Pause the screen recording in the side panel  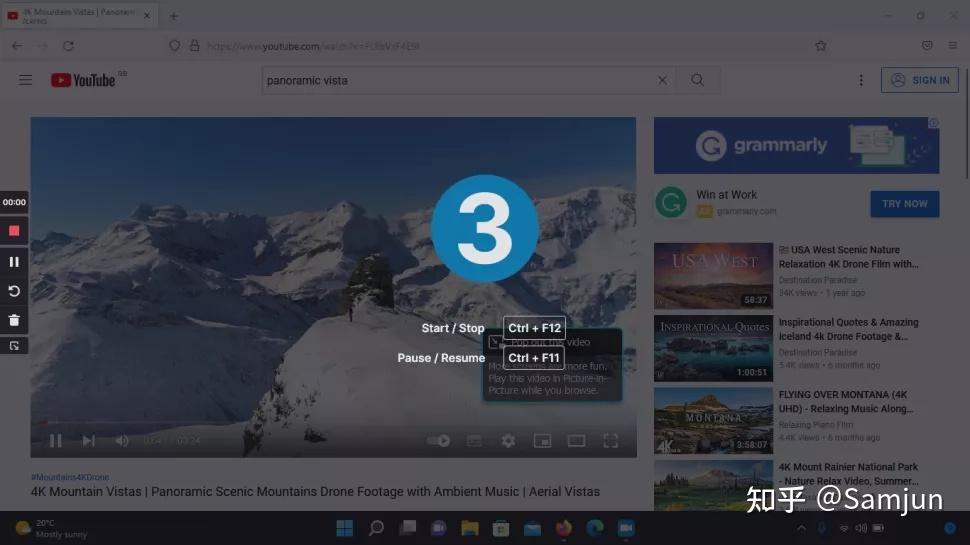[x=14, y=262]
